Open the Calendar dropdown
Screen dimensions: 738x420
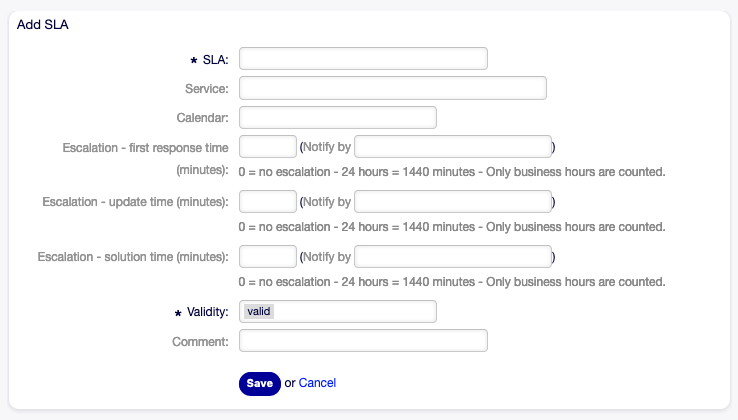[338, 118]
